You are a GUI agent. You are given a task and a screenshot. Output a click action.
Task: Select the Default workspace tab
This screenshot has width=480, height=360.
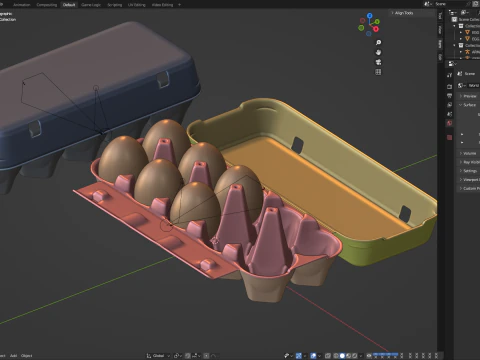click(69, 5)
